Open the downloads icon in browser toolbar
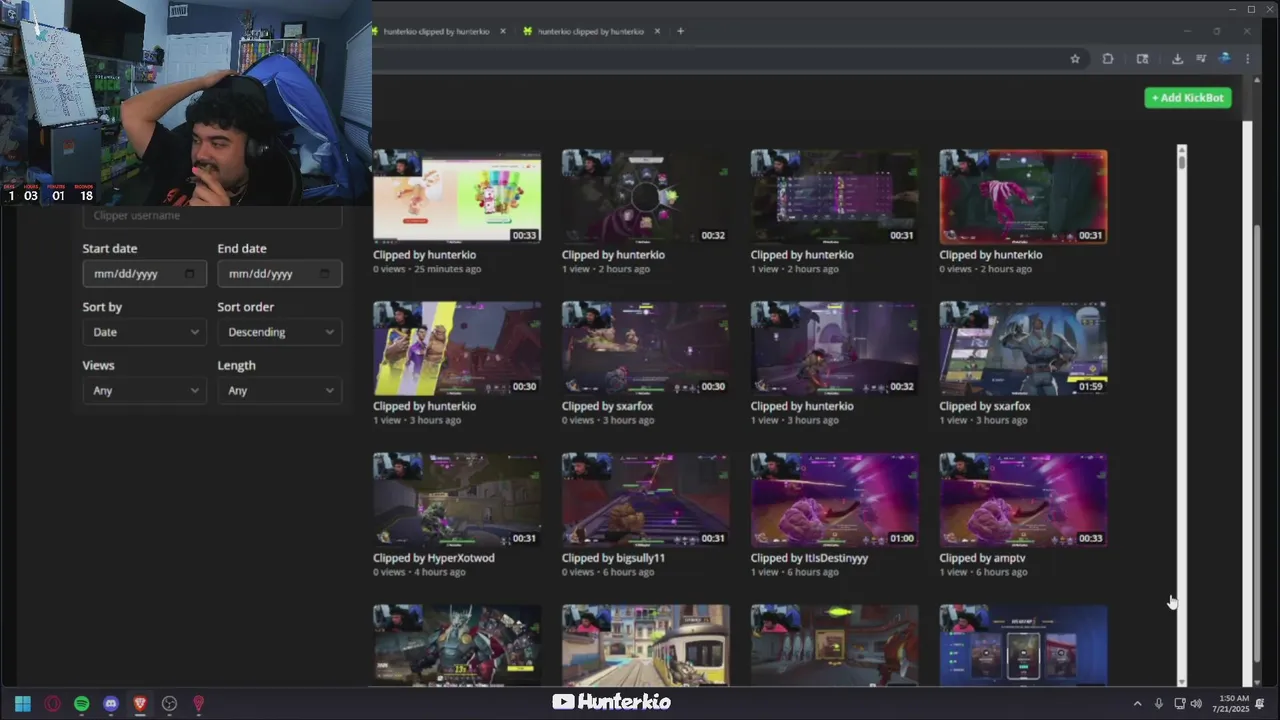The height and width of the screenshot is (720, 1280). click(1177, 59)
